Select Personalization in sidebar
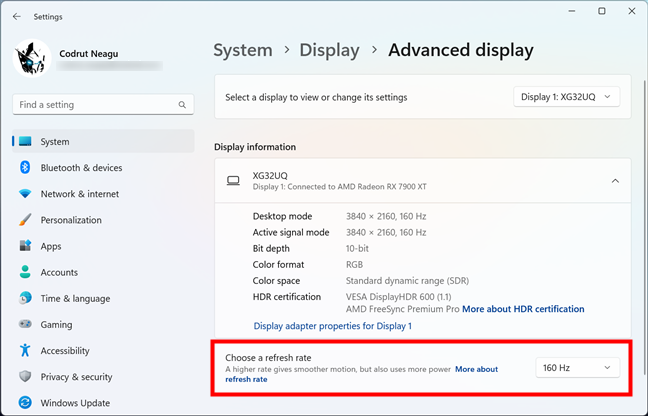This screenshot has width=648, height=416. tap(103, 220)
